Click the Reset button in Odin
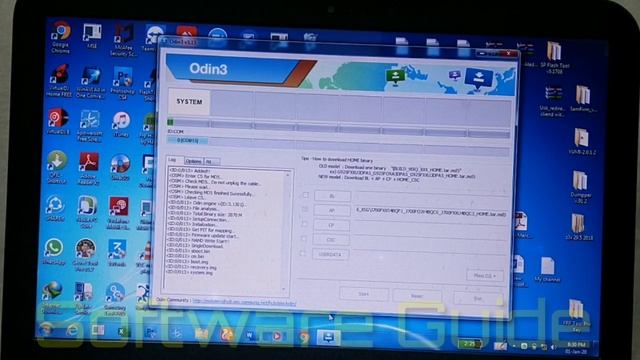640x360 pixels. click(416, 296)
